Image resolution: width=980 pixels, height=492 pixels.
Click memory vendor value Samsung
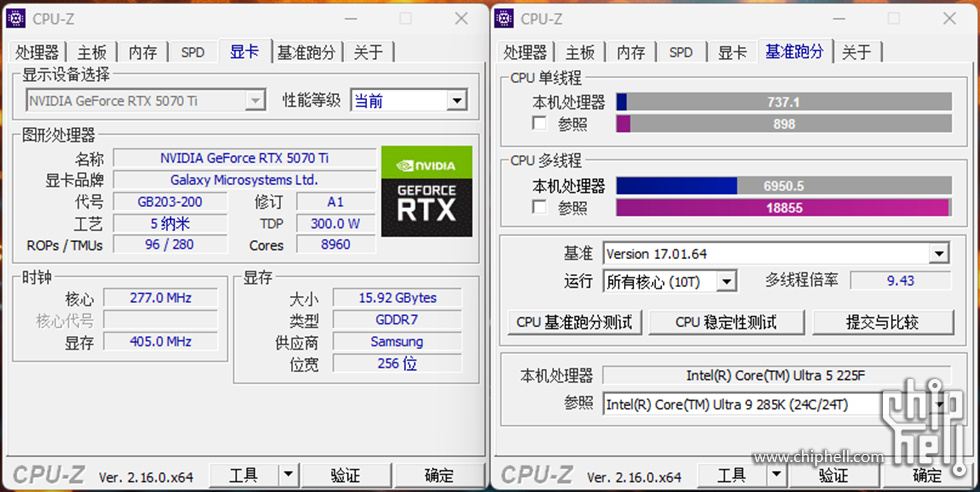coord(398,341)
